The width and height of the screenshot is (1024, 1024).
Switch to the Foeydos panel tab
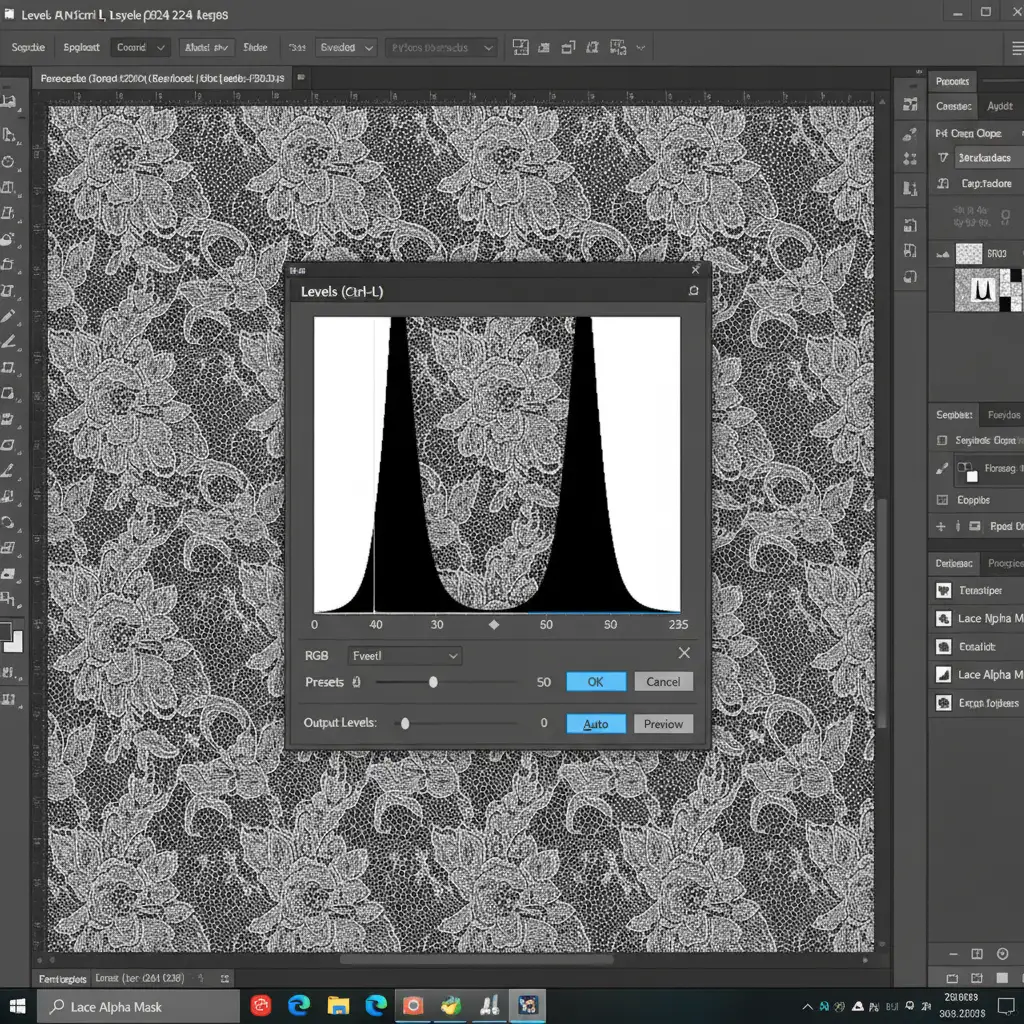point(1002,415)
